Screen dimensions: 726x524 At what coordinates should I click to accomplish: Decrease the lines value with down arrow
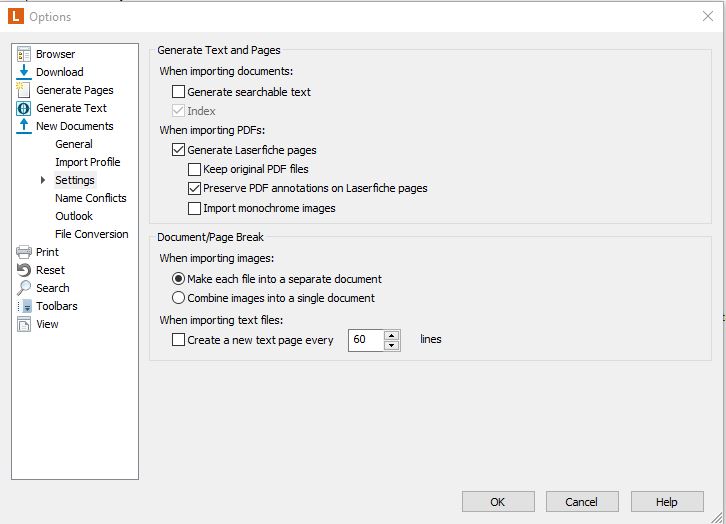[x=391, y=345]
